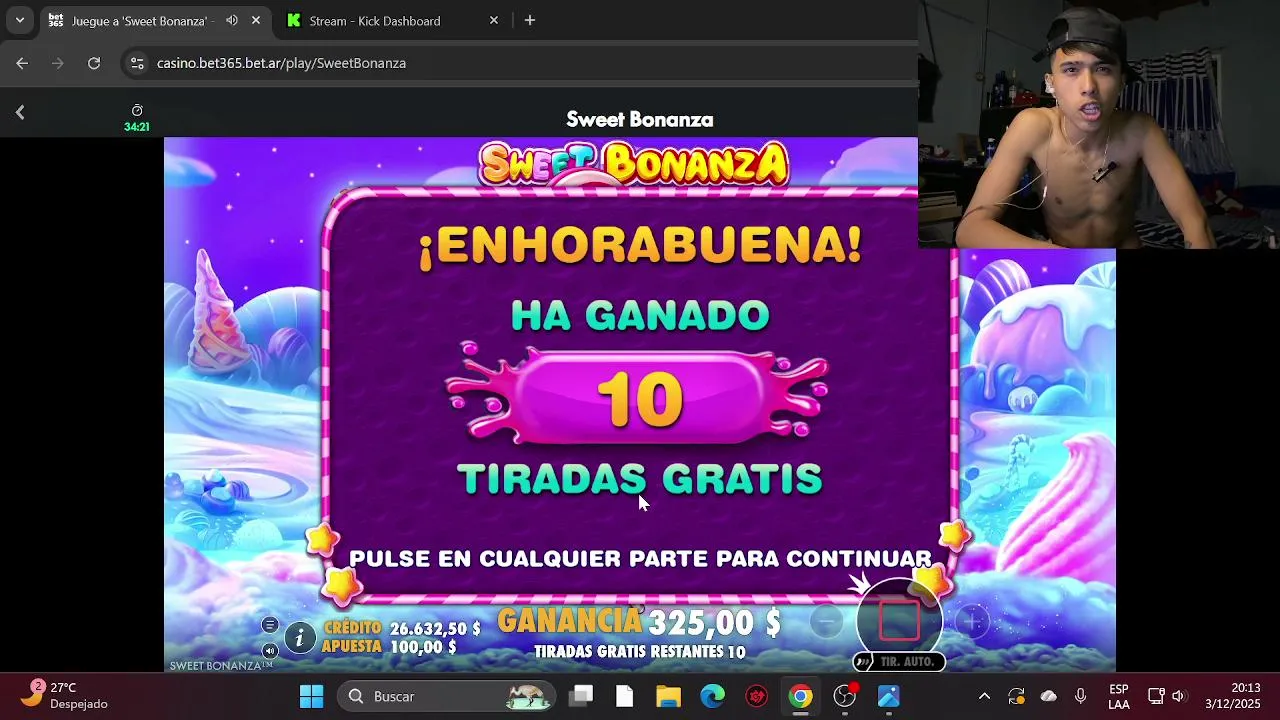Click the TIRADAS GRATIS text
The height and width of the screenshot is (720, 1280).
point(640,479)
